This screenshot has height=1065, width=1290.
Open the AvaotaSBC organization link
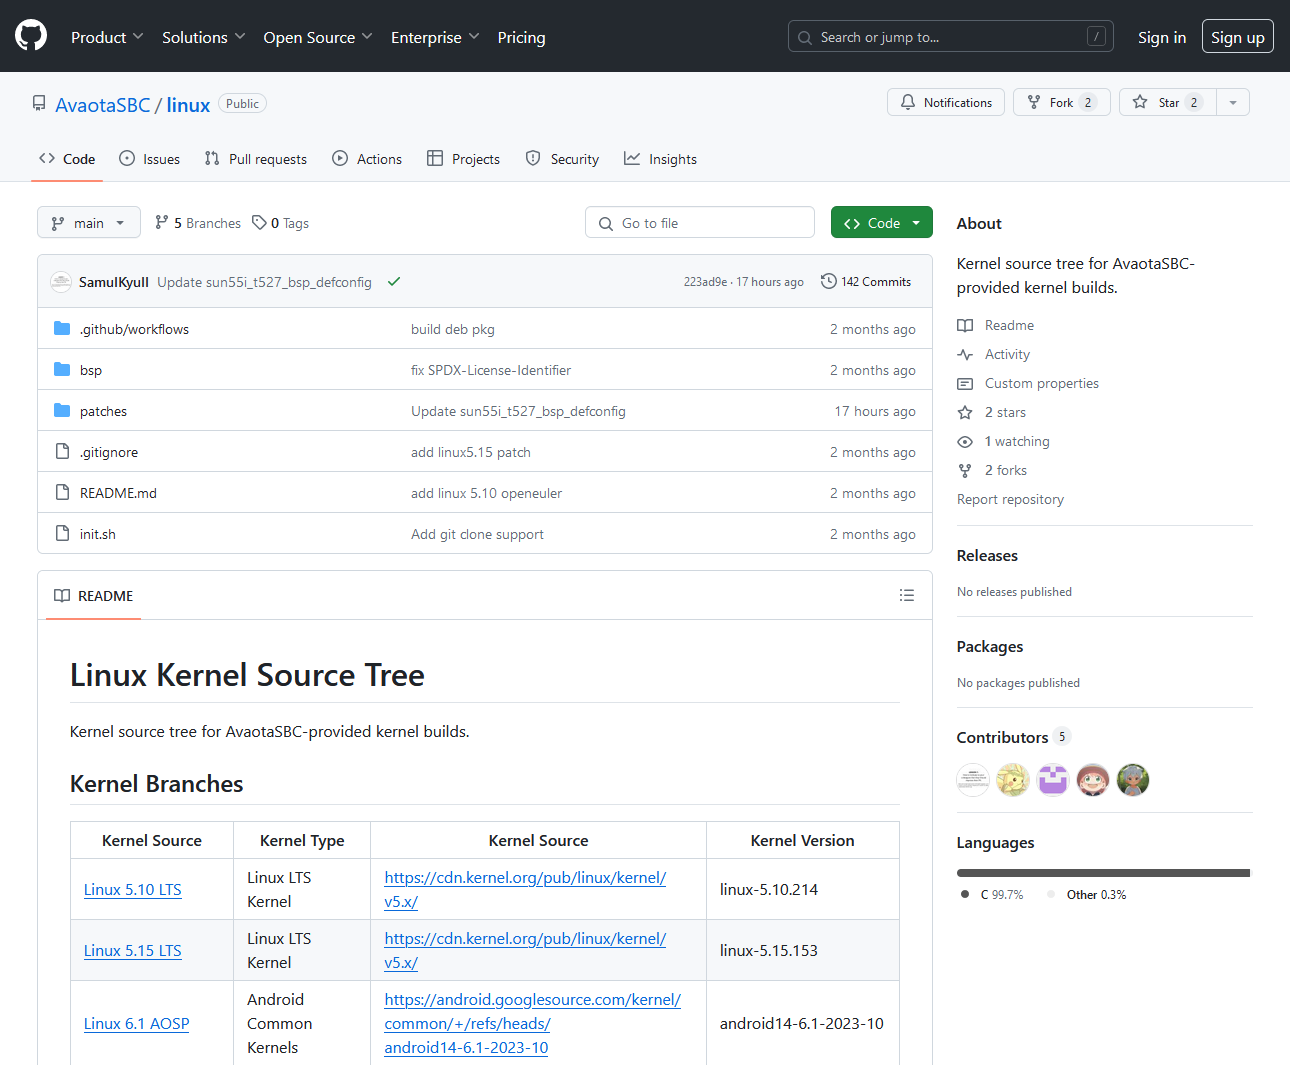point(103,105)
